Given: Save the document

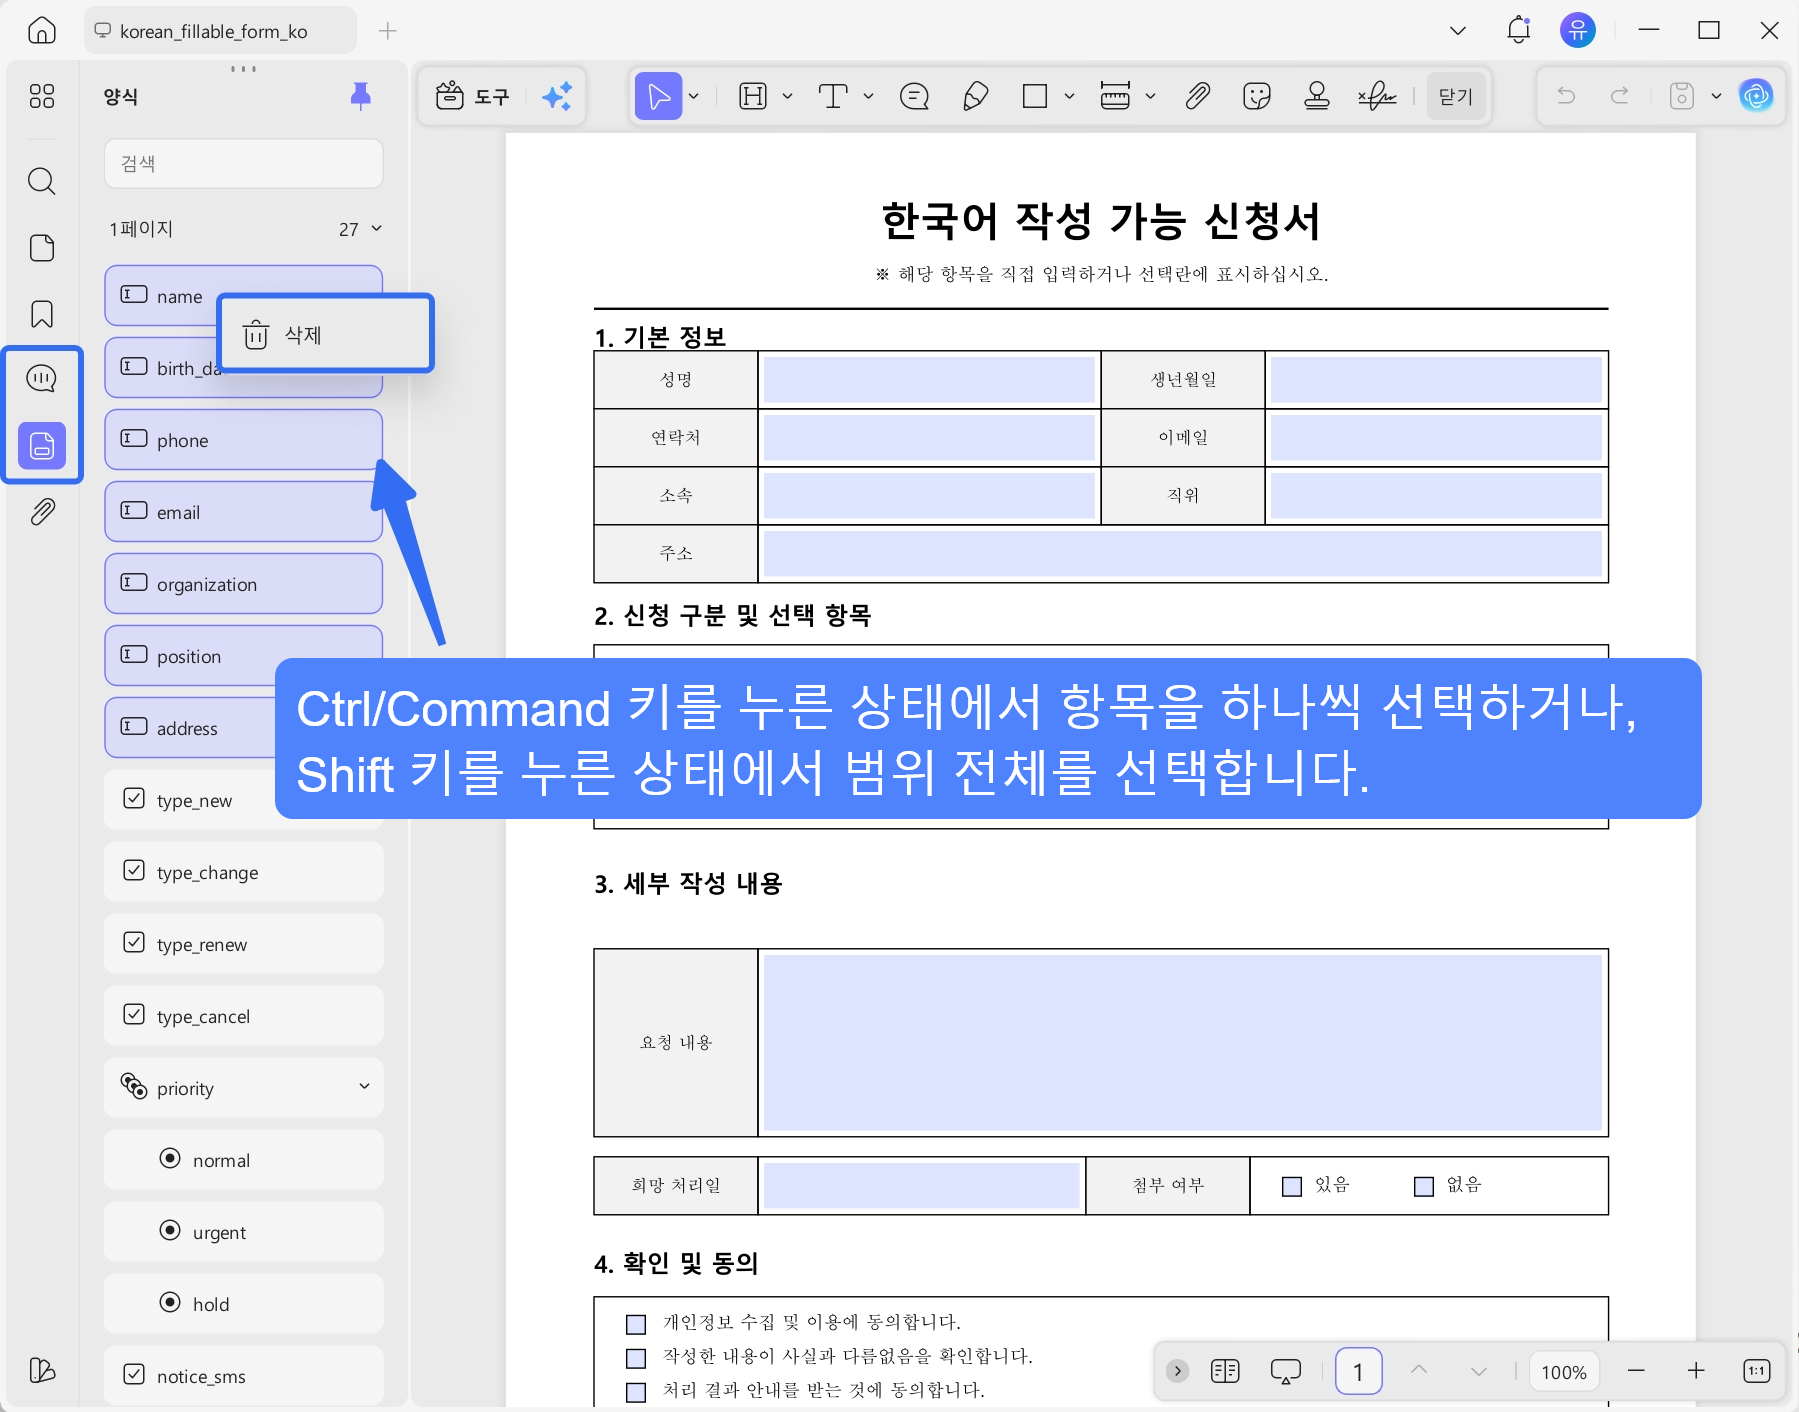Looking at the screenshot, I should pos(1682,96).
